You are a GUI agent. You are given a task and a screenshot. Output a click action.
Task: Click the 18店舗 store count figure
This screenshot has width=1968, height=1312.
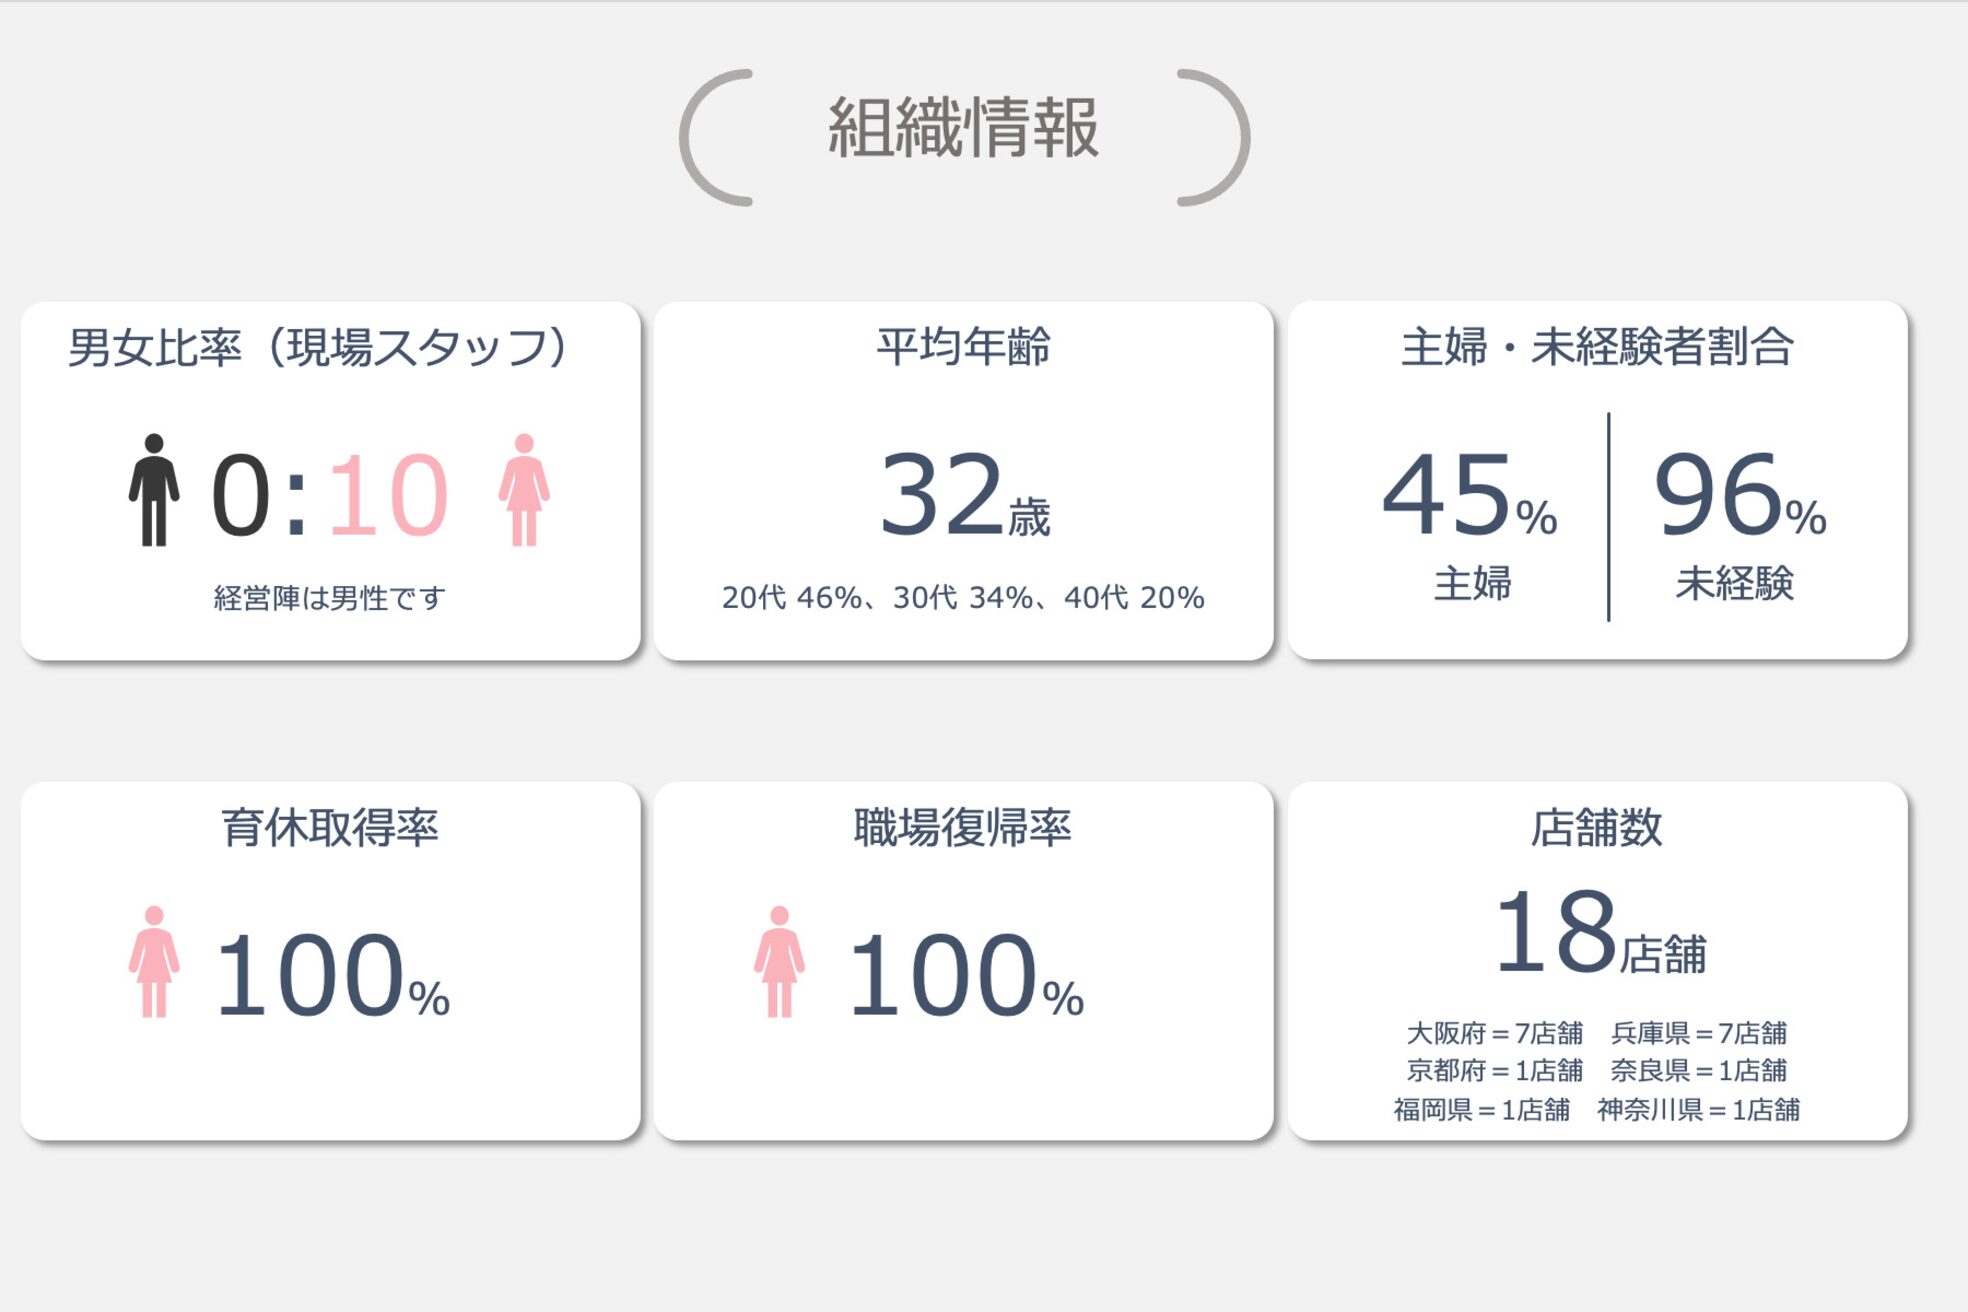click(1600, 934)
